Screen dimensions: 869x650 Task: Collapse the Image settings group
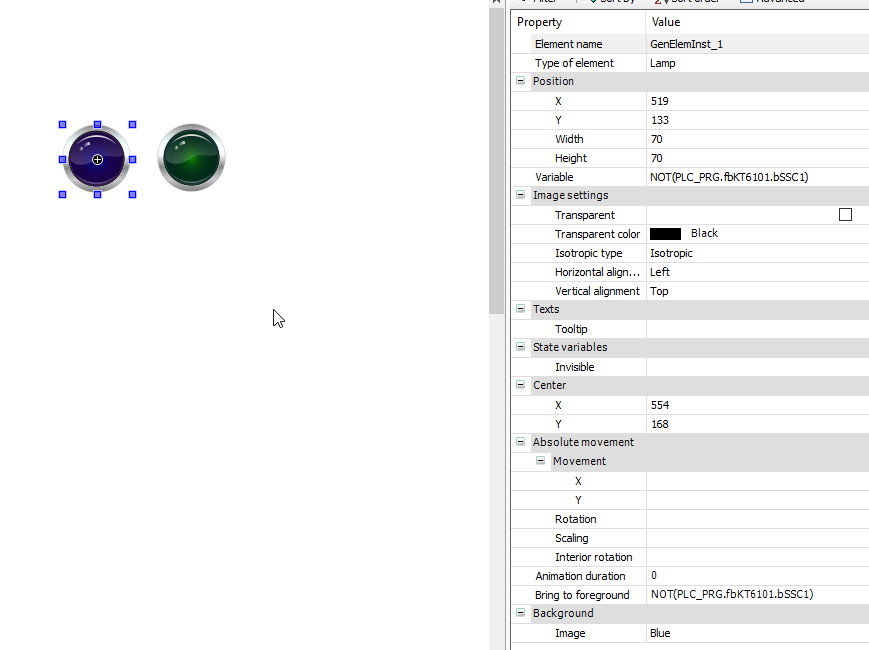[521, 195]
